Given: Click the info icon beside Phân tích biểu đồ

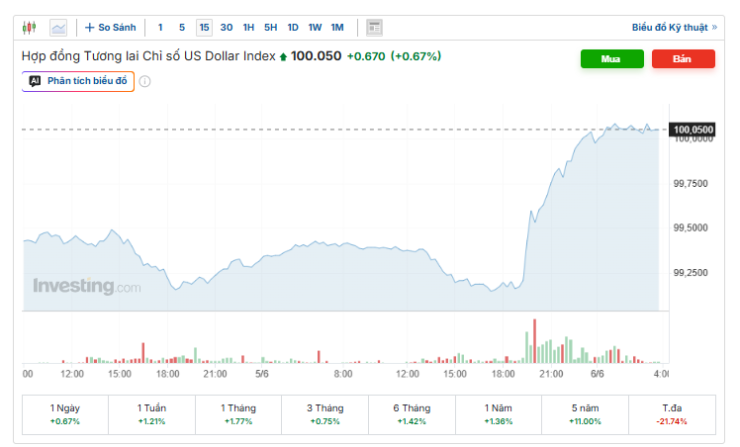Looking at the screenshot, I should click(145, 82).
